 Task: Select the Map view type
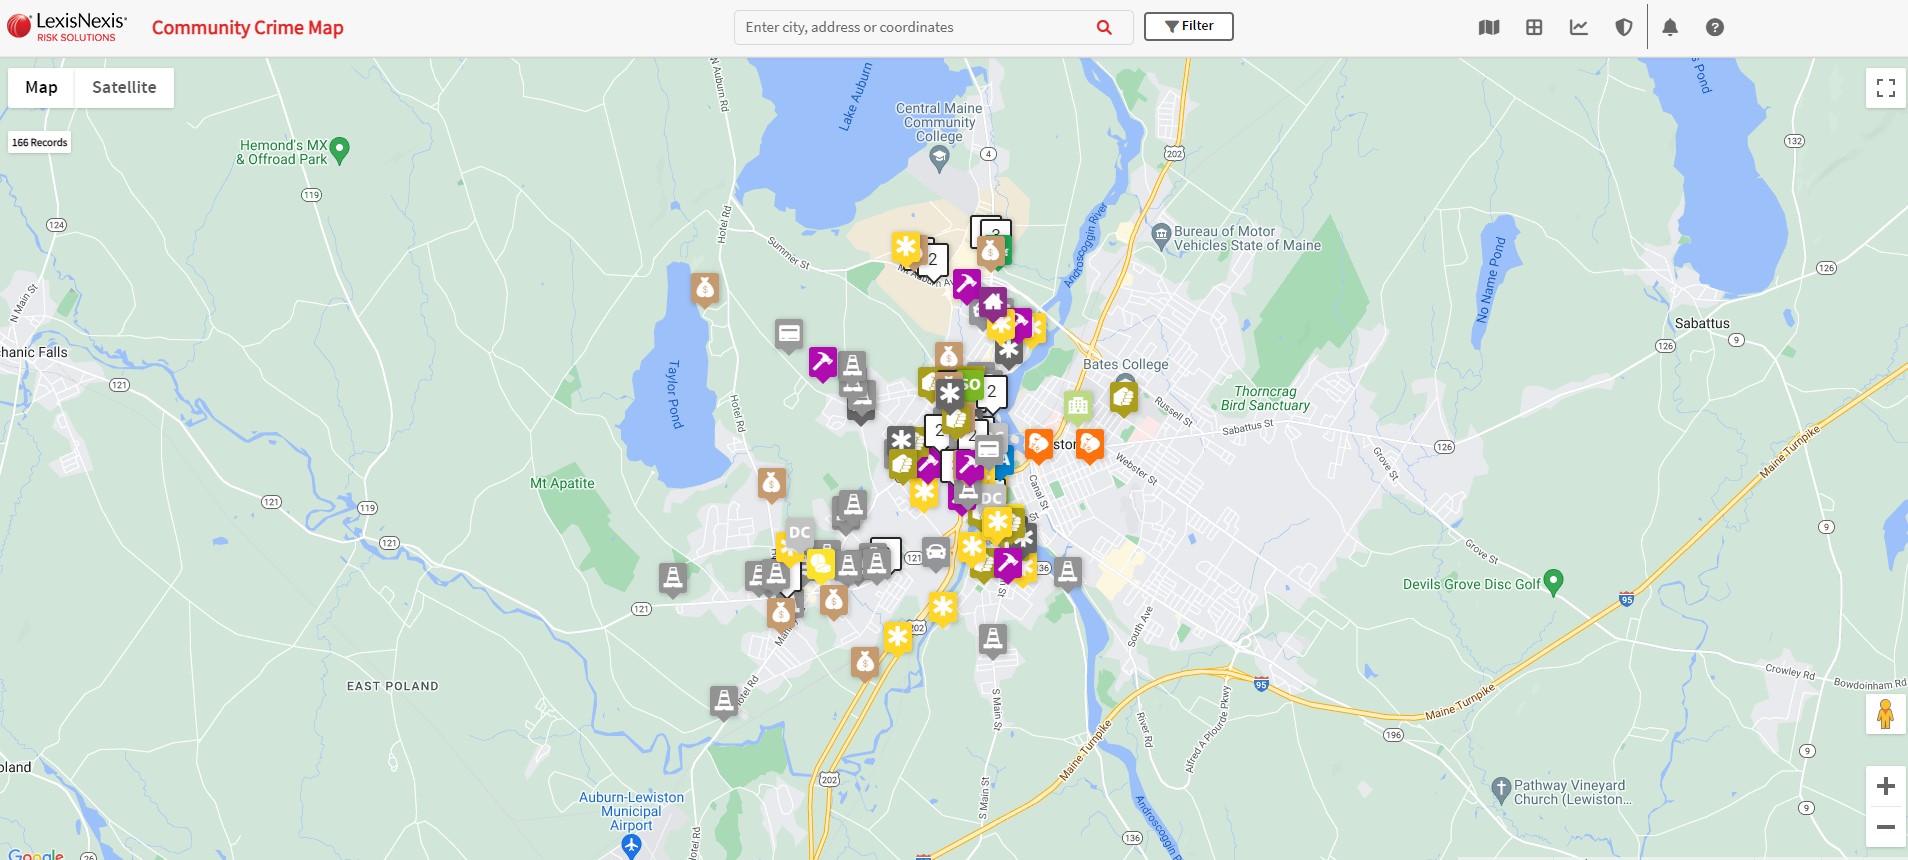coord(41,88)
